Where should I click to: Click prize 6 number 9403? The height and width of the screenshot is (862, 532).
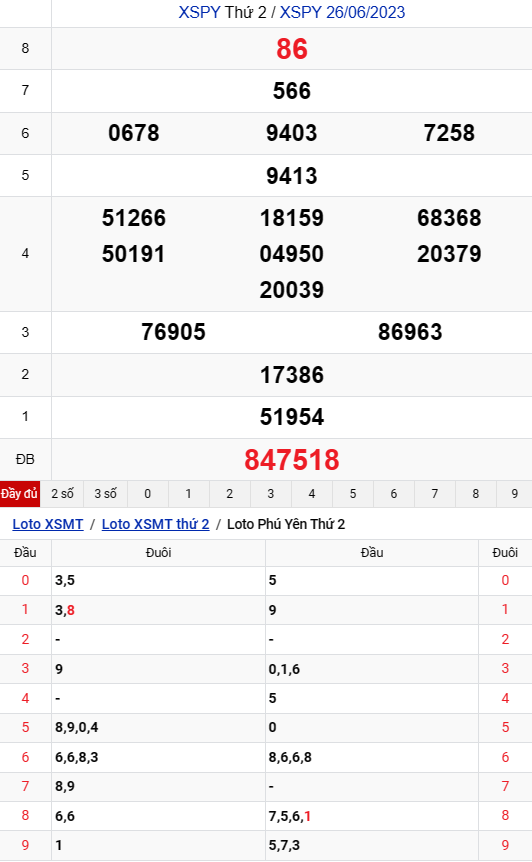(292, 133)
